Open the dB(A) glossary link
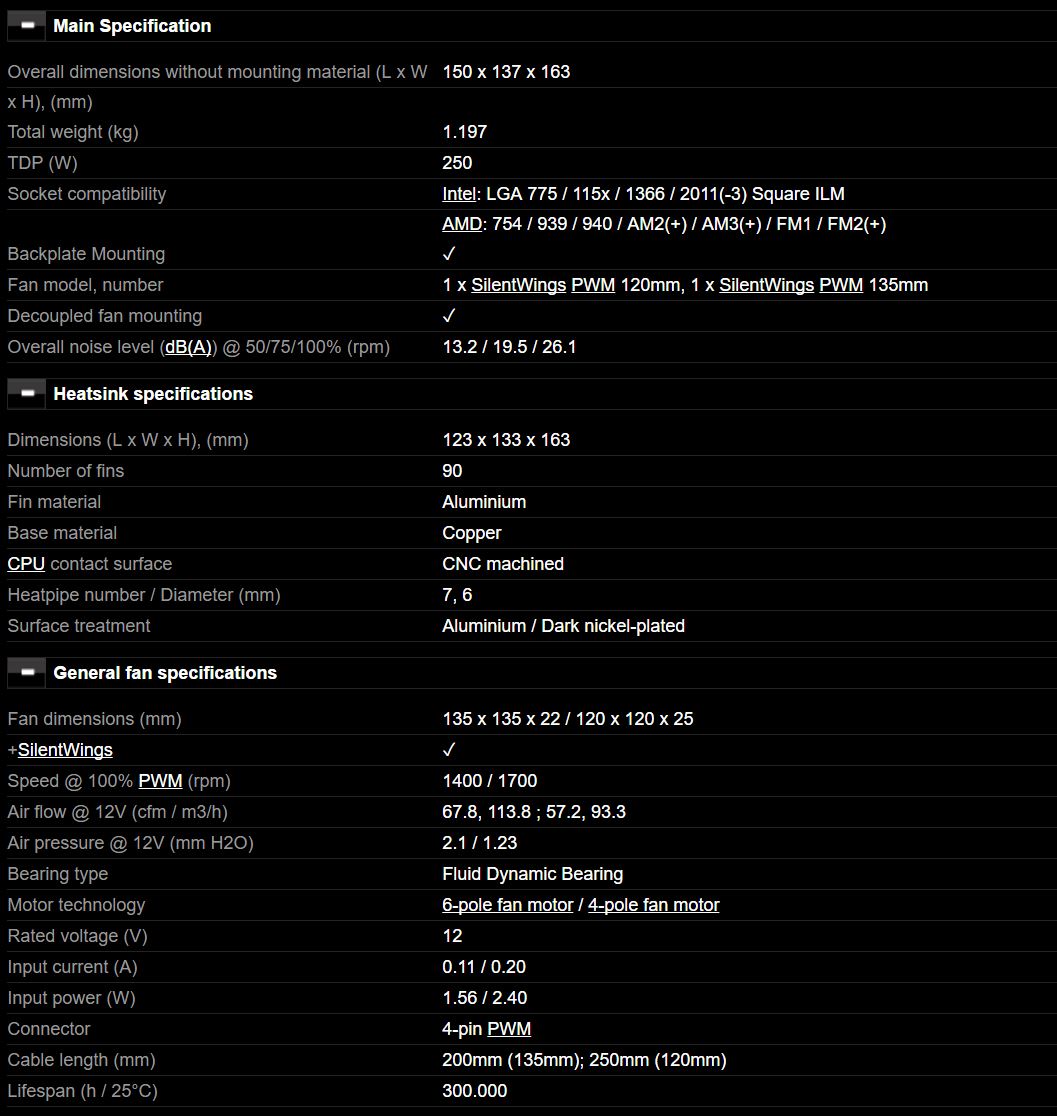 pos(189,347)
